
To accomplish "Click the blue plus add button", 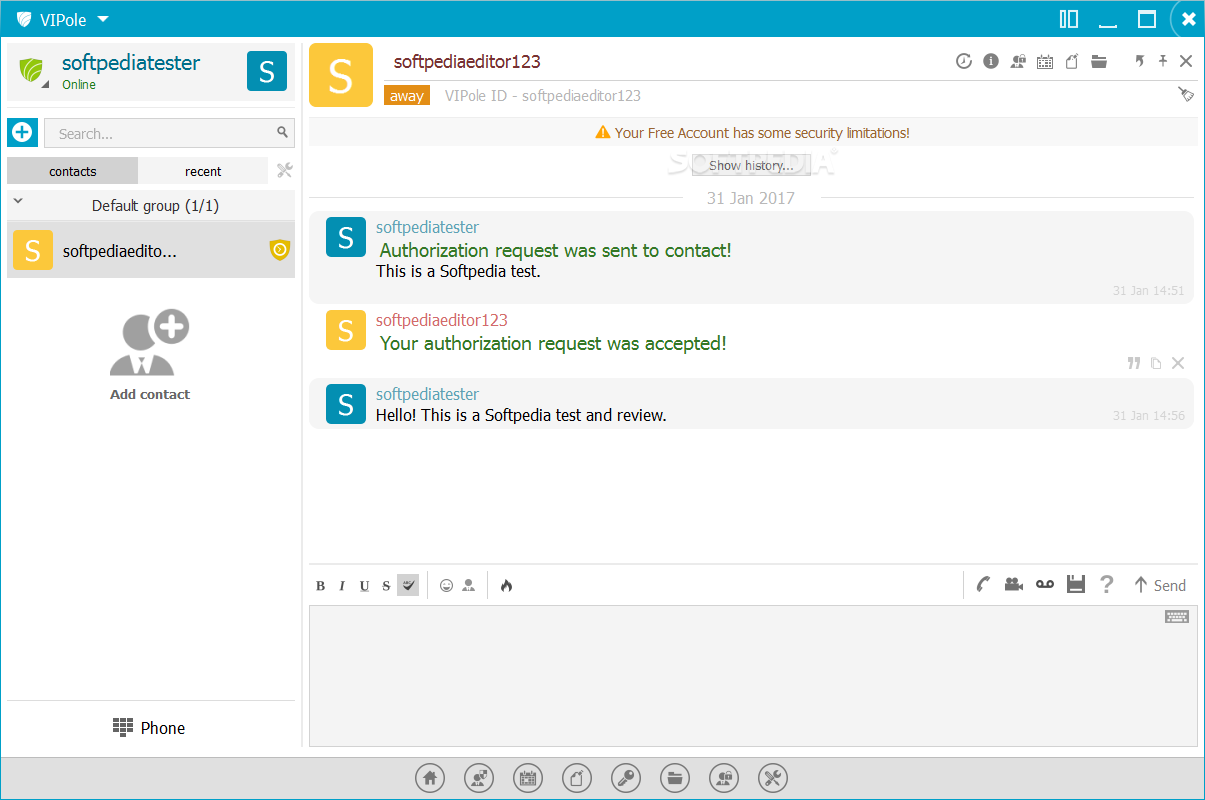I will [22, 132].
